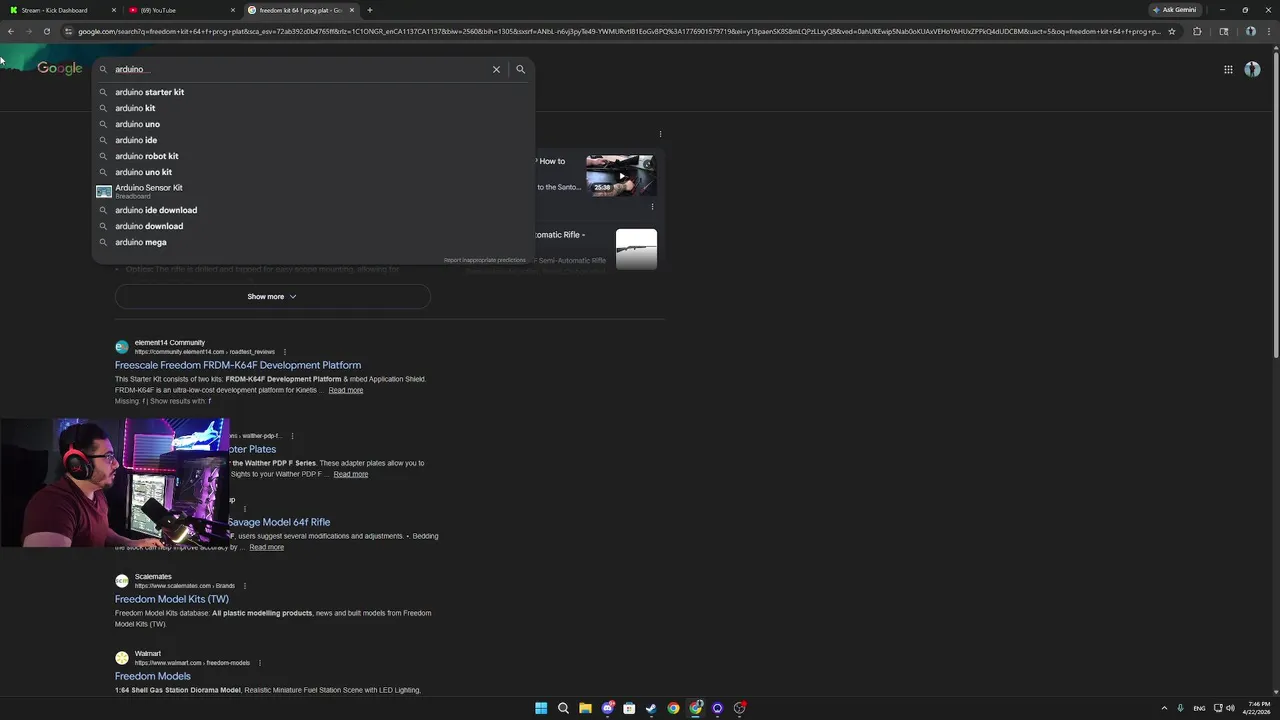
Task: Click the Google logo
Action: point(60,68)
